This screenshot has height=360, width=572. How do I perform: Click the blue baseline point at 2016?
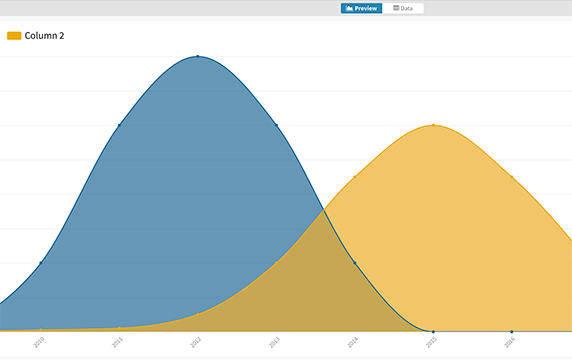click(511, 332)
